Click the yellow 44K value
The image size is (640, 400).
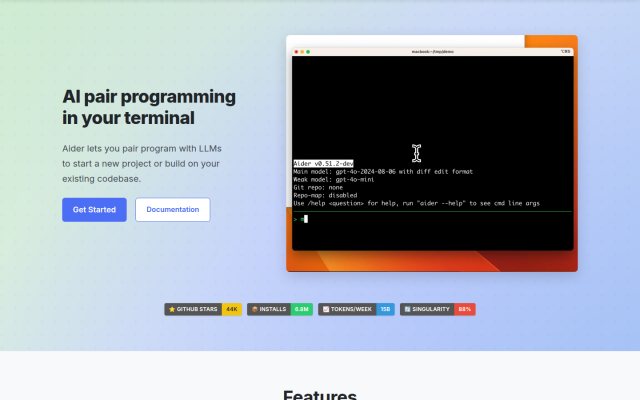pos(232,309)
